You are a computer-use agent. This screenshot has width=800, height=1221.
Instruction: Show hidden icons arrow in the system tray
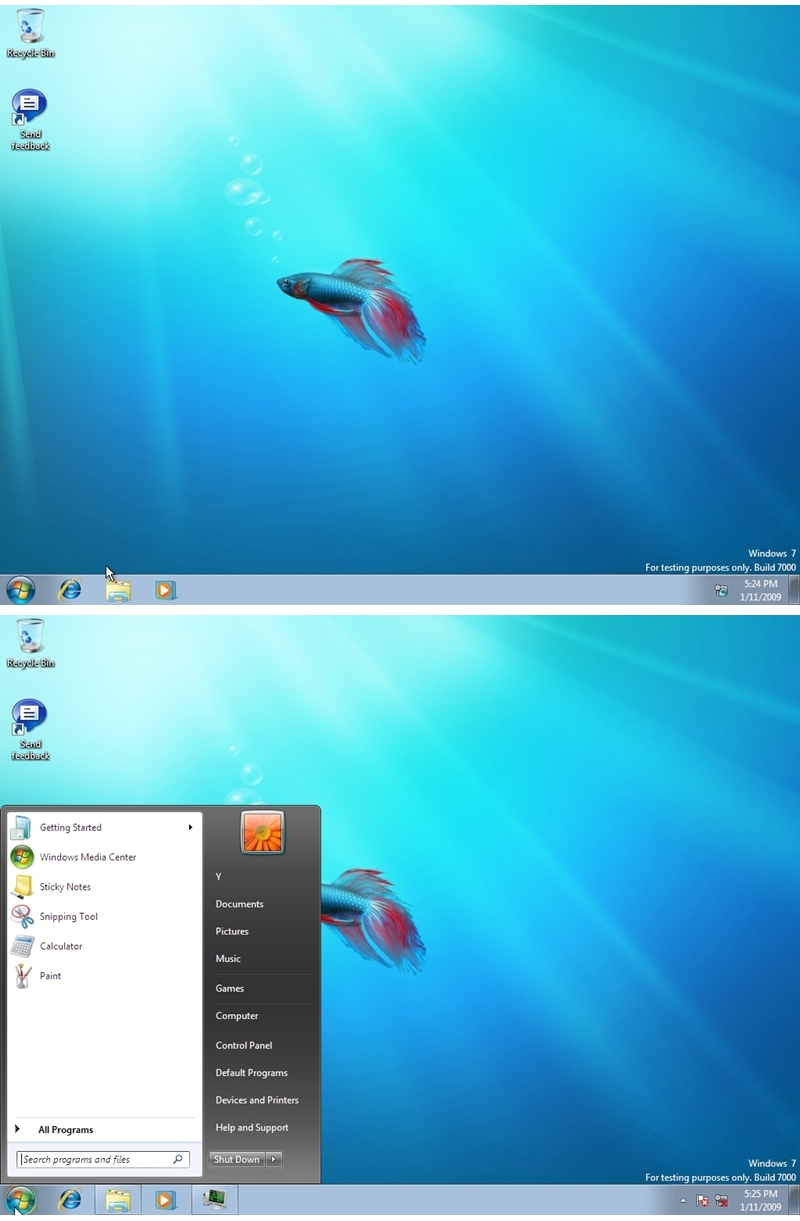click(684, 1201)
